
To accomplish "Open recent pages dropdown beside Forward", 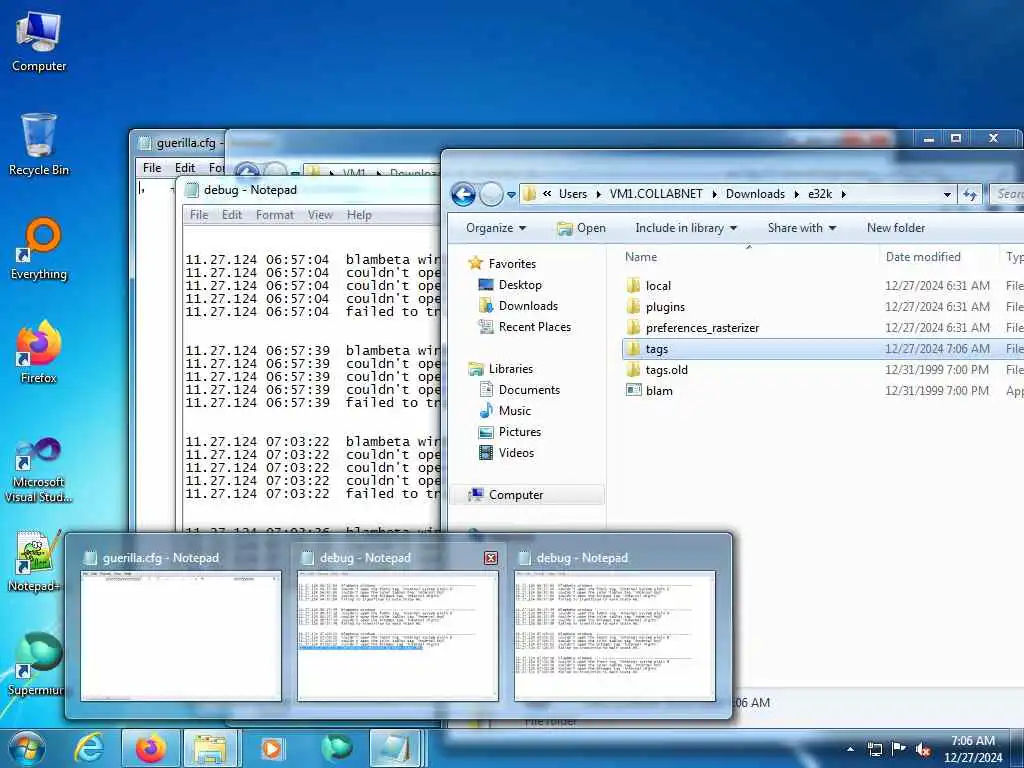I will [x=511, y=195].
